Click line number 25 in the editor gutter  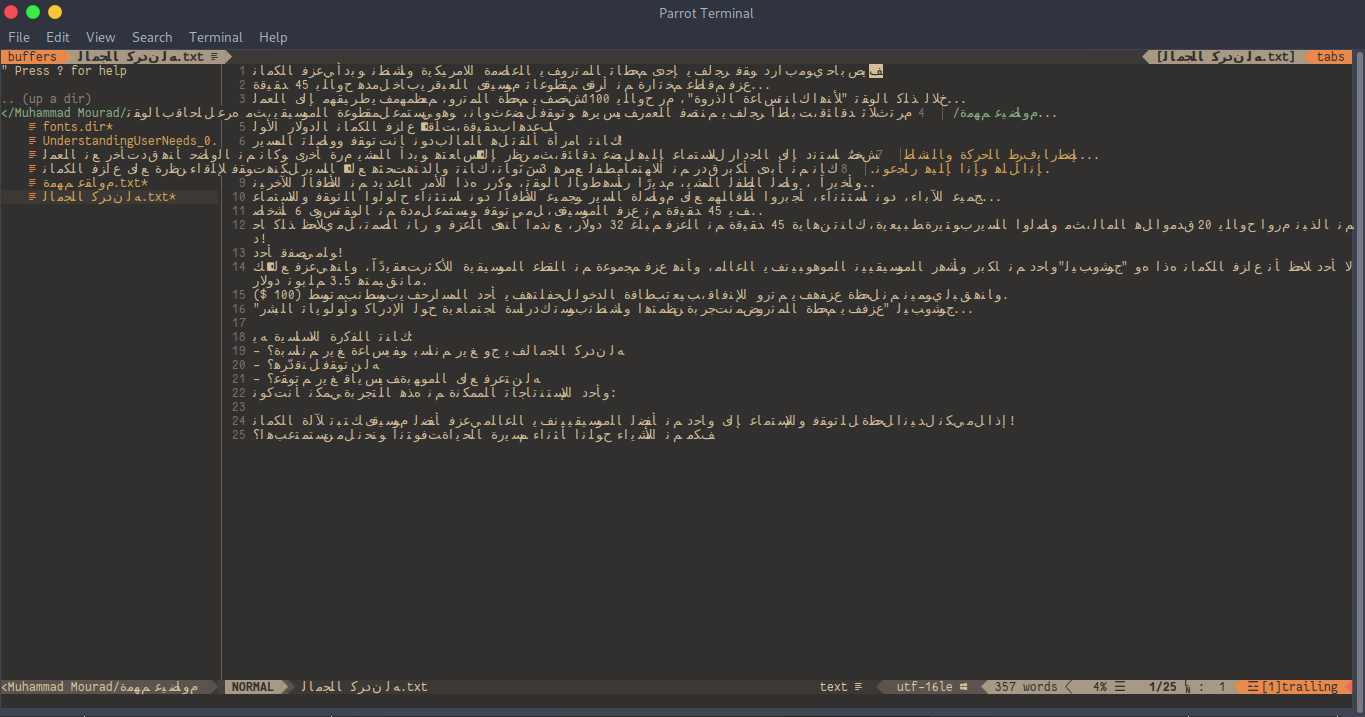[x=238, y=435]
